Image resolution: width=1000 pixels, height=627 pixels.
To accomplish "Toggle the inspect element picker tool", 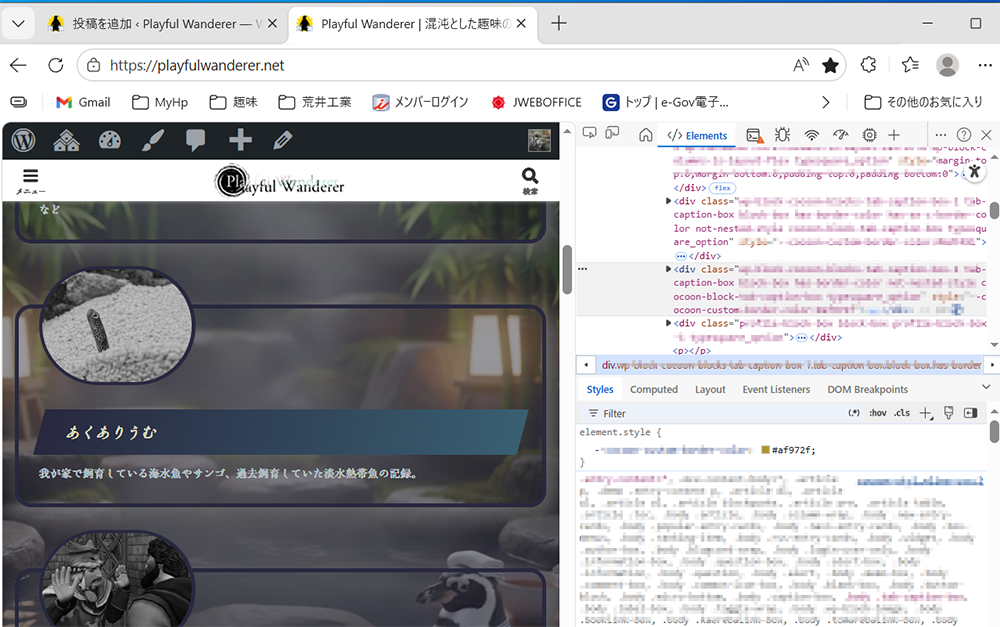I will tap(590, 134).
